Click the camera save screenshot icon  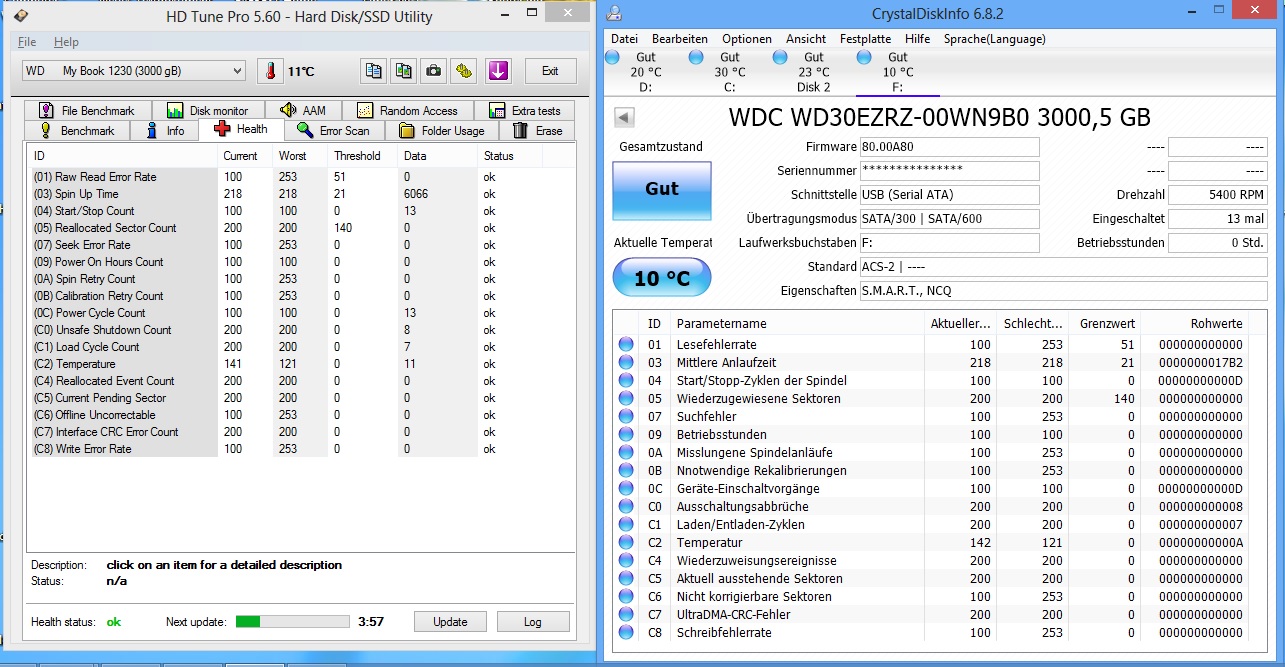434,71
